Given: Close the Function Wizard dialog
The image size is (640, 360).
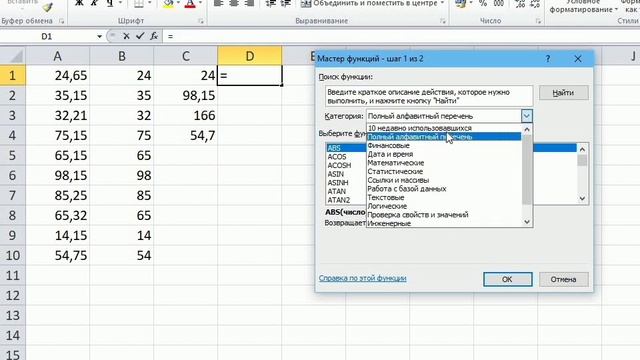Looking at the screenshot, I should point(578,59).
